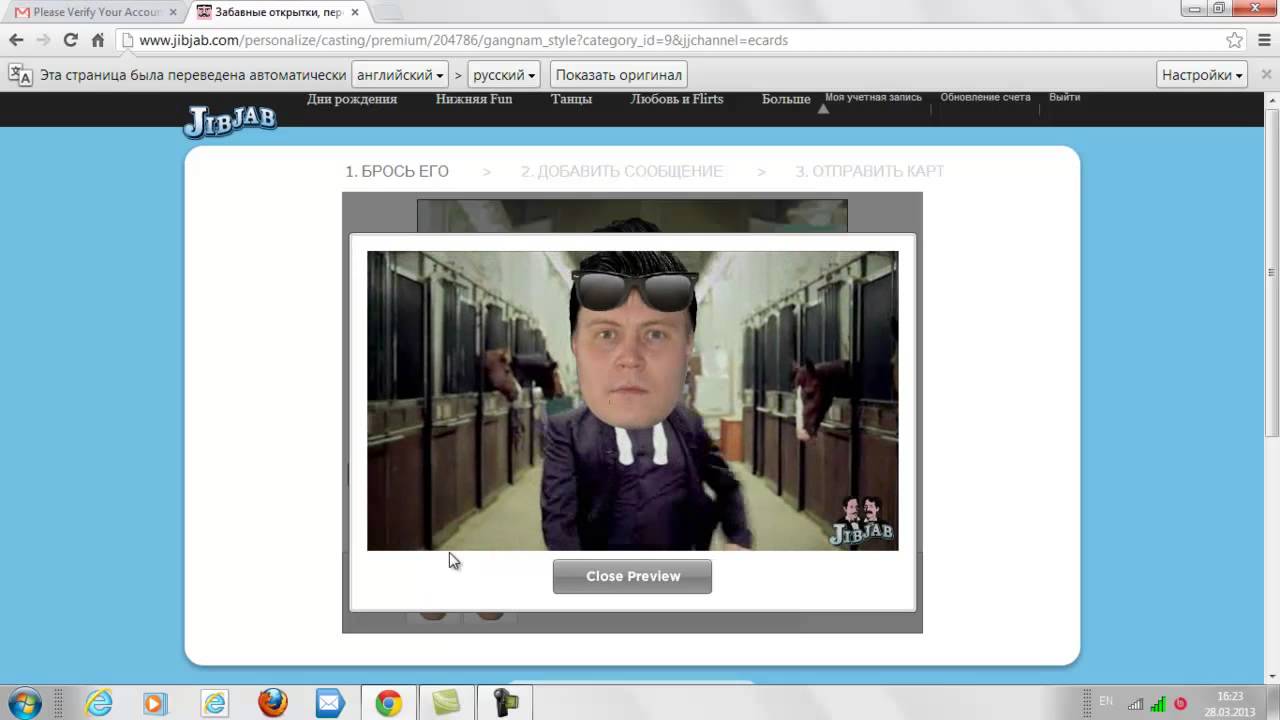Launch first Internet Explorer taskbar icon
The image size is (1280, 720).
98,703
